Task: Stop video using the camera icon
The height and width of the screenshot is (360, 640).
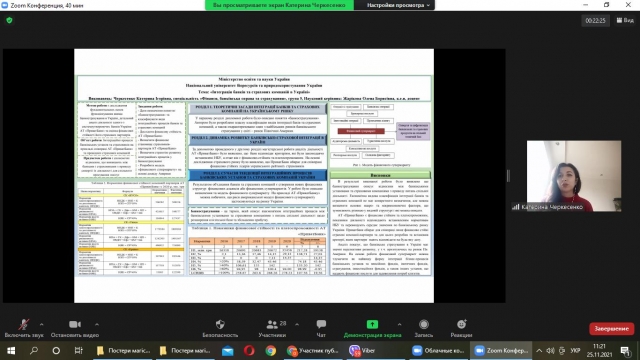Action: [x=75, y=324]
